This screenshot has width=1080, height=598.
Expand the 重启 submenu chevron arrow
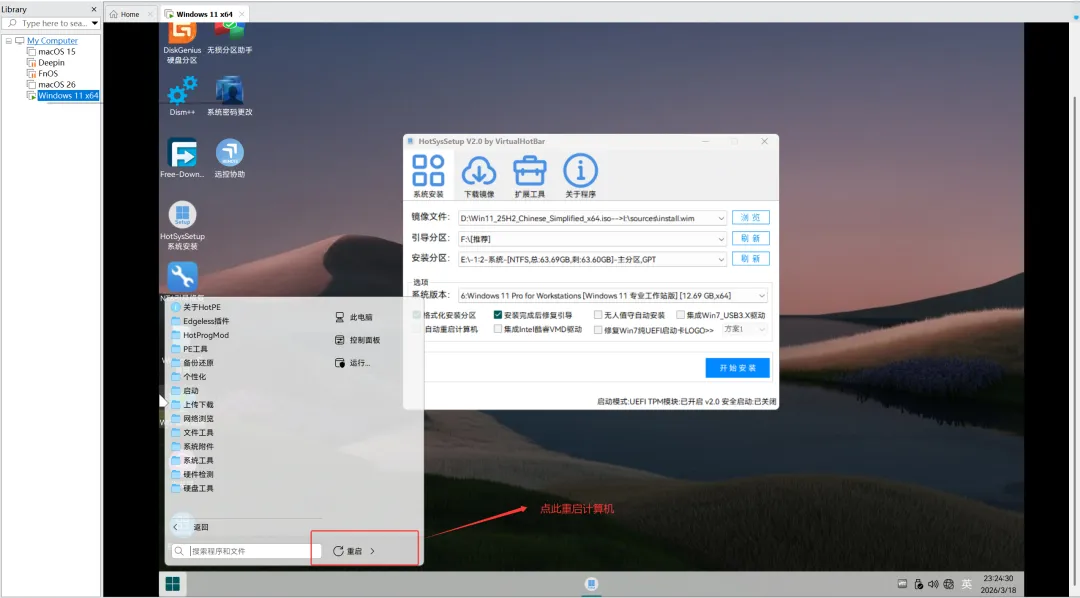coord(373,551)
